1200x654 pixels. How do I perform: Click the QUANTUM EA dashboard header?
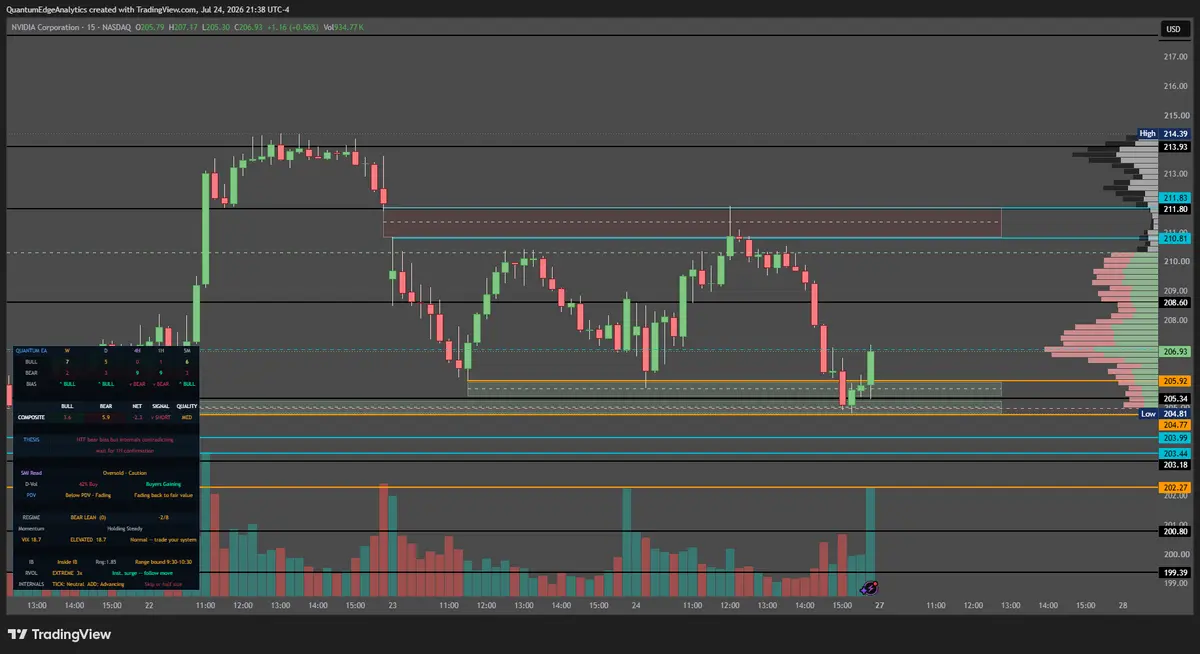coord(30,350)
